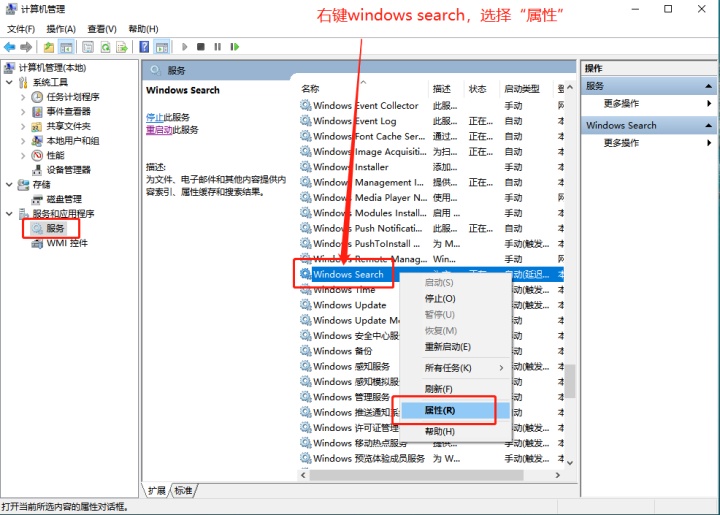
Task: Collapse the 服务和应用程序 tree node
Action: pos(9,214)
